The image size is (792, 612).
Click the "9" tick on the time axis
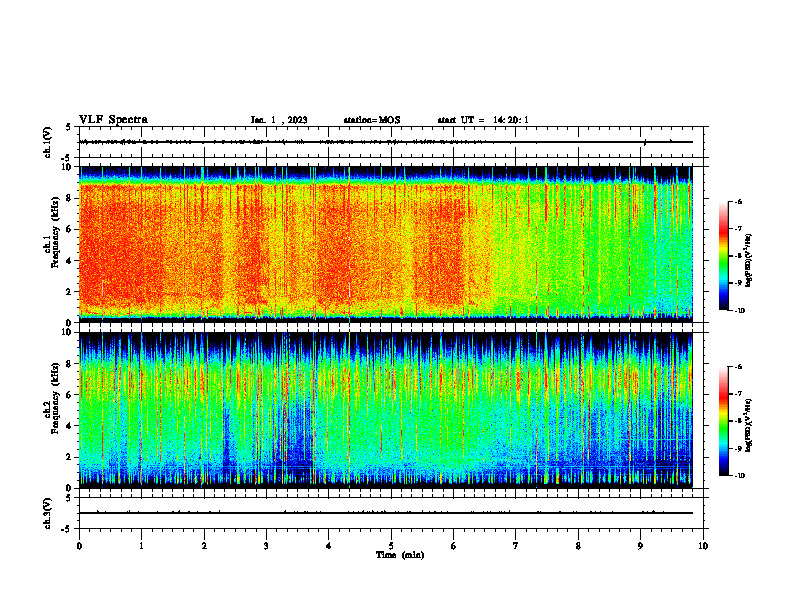(640, 546)
